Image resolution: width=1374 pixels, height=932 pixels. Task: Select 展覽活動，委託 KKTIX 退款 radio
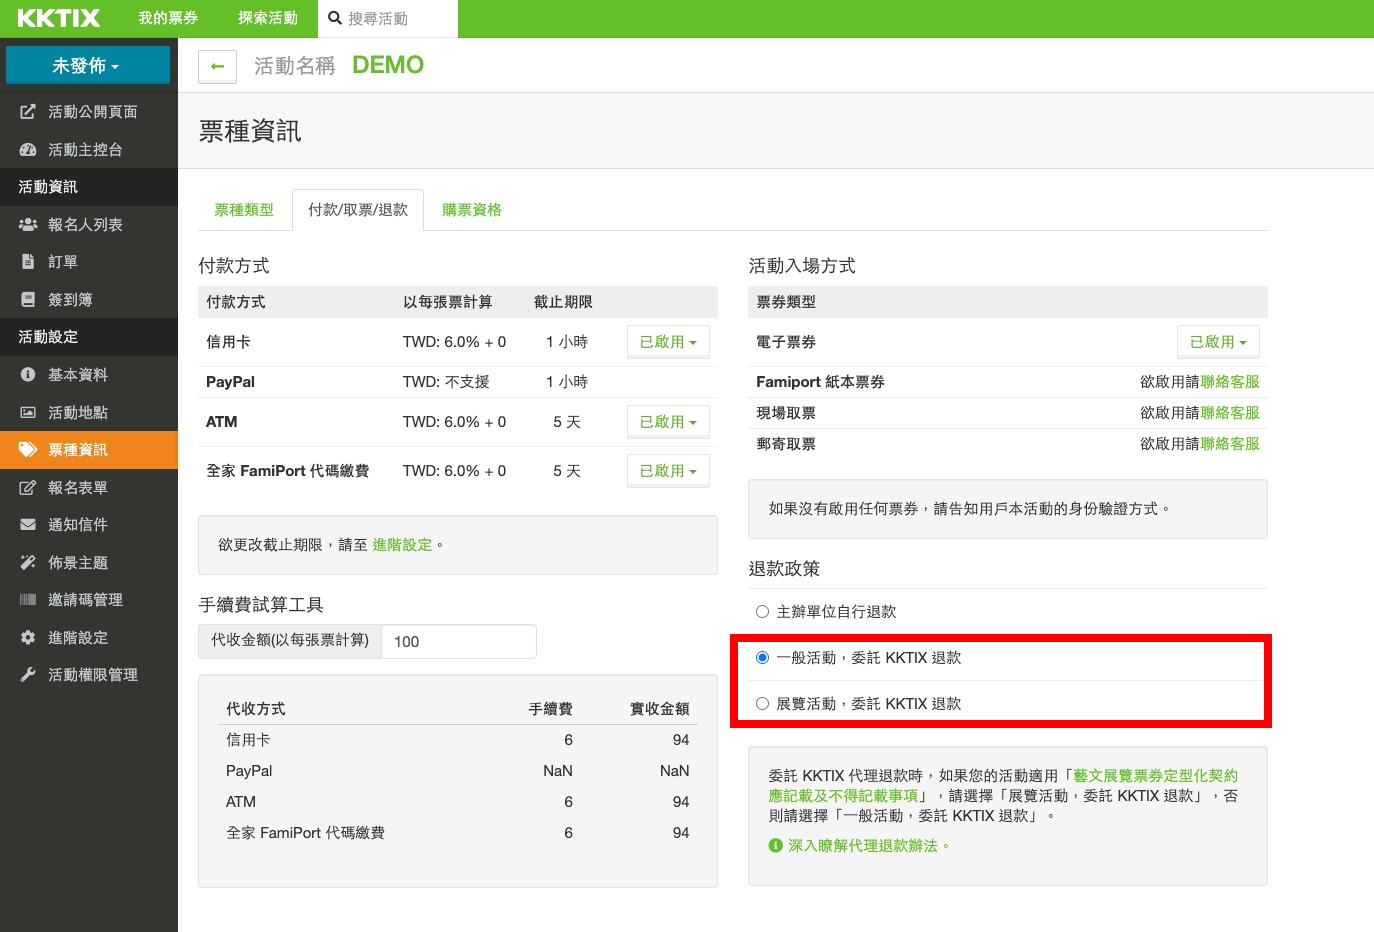763,704
